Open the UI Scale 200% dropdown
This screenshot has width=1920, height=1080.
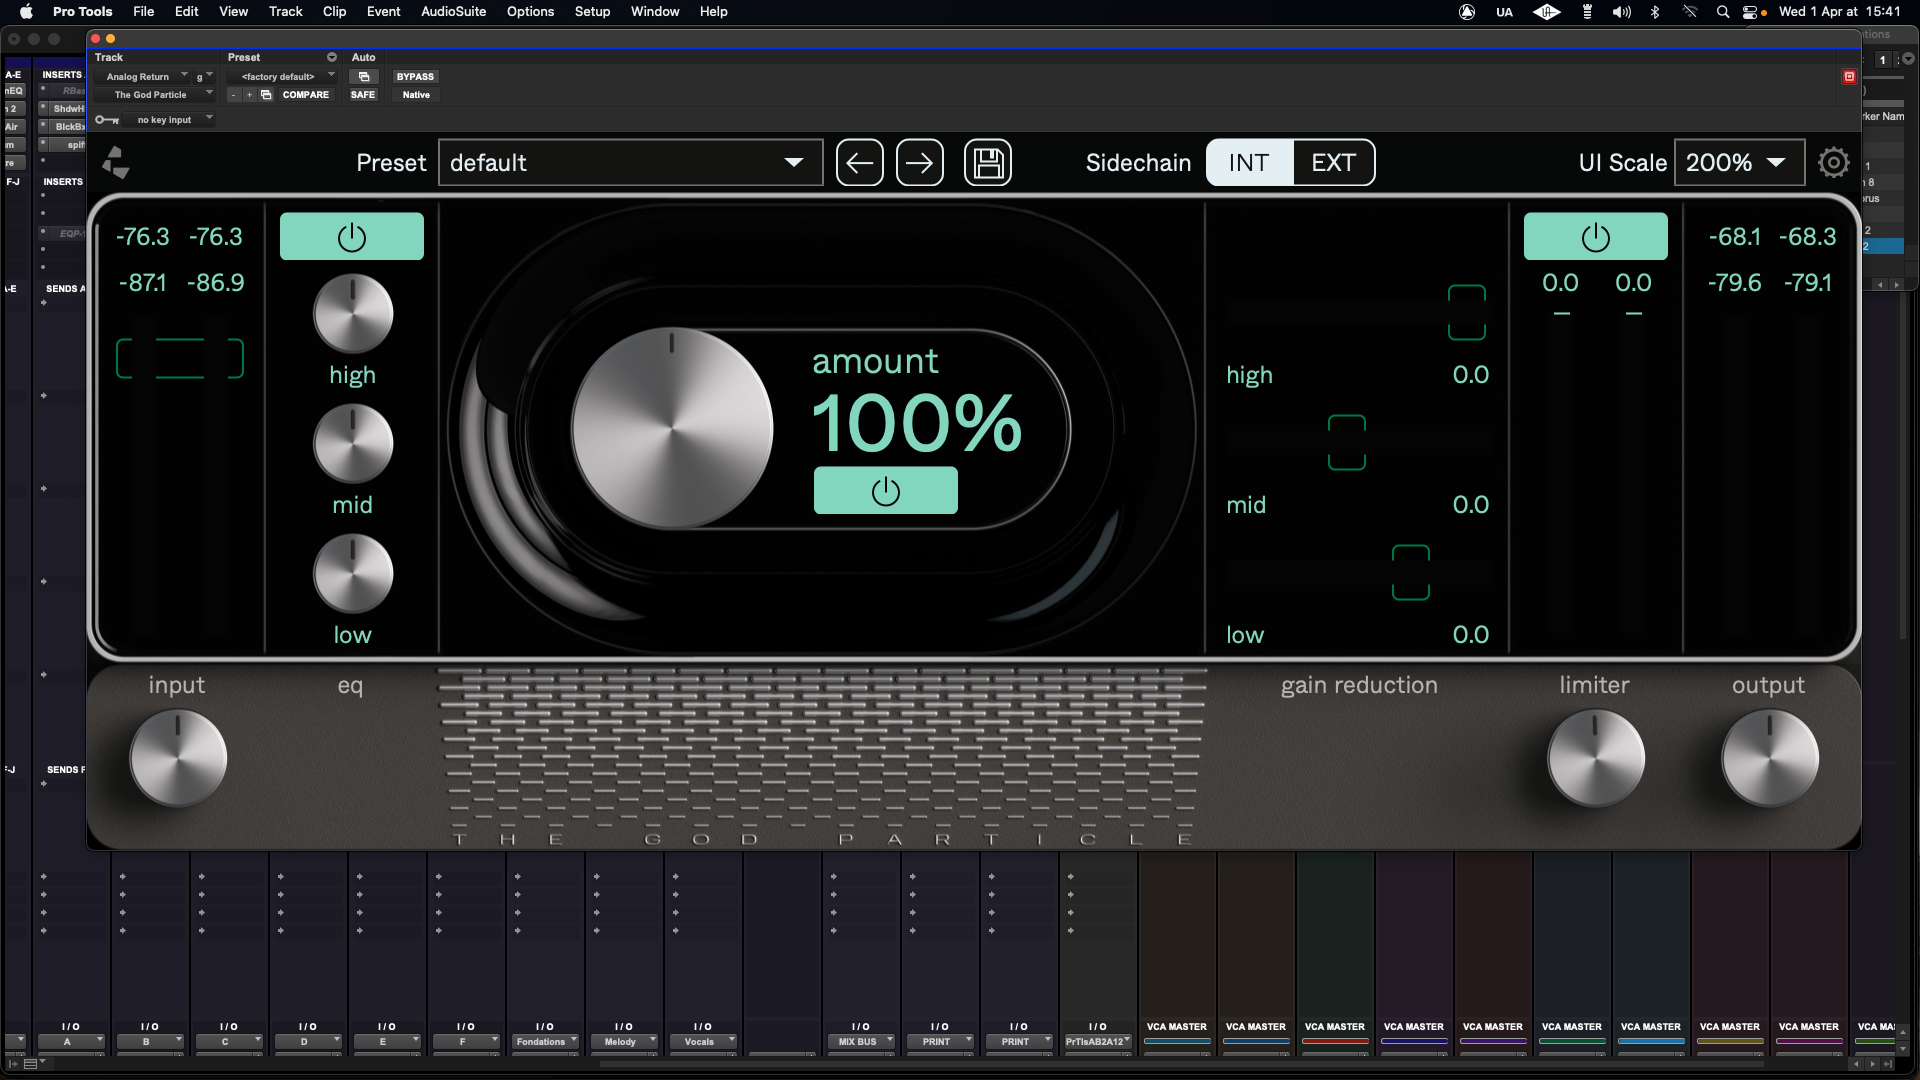tap(1738, 162)
